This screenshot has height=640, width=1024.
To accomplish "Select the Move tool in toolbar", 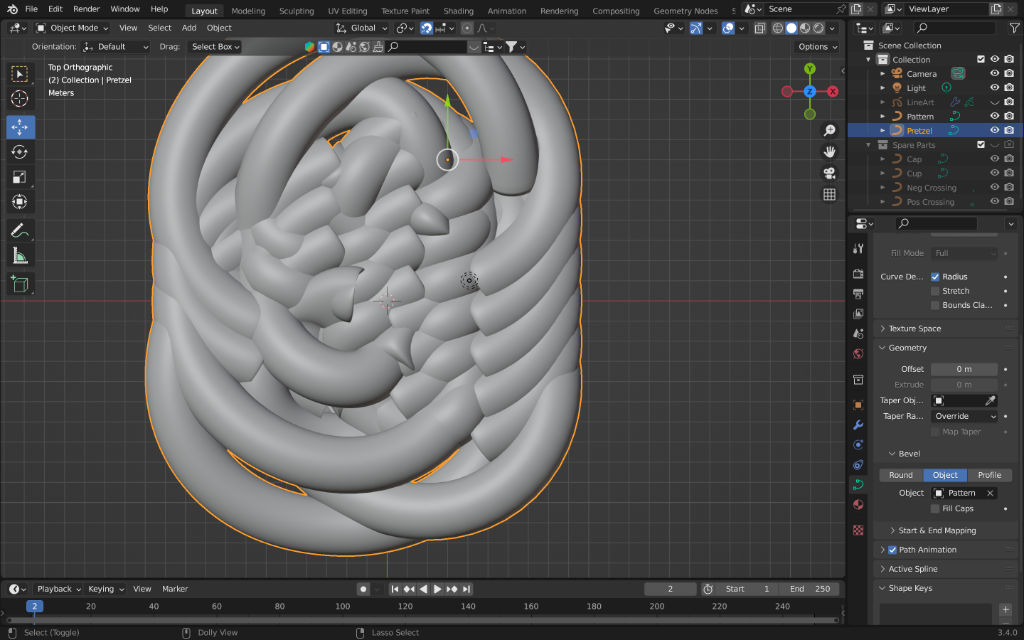I will (x=20, y=127).
